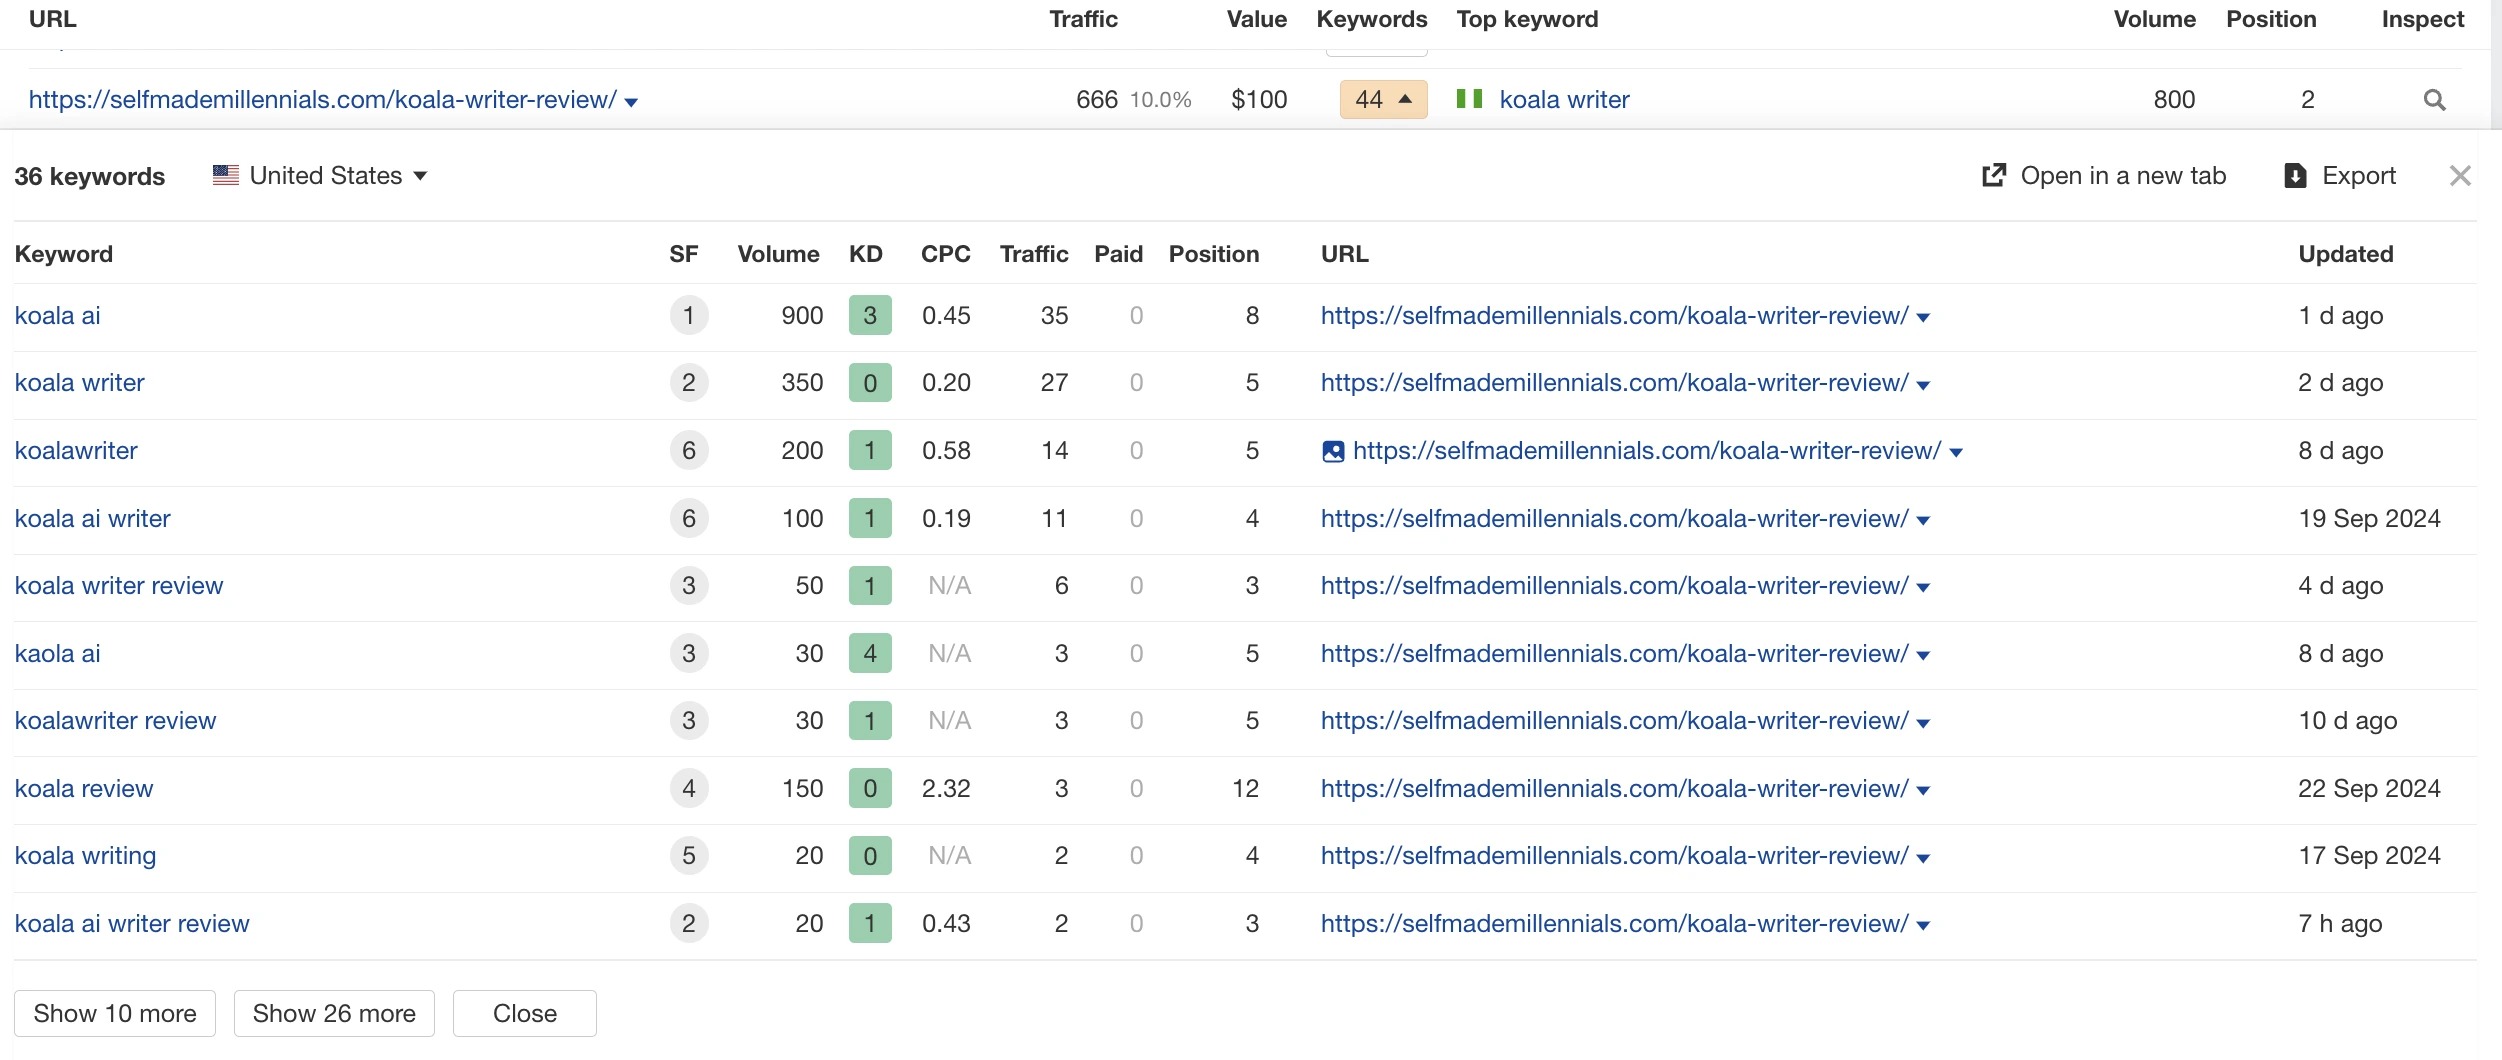This screenshot has width=2502, height=1060.
Task: Sort by the Position column in keywords table
Action: (x=1214, y=254)
